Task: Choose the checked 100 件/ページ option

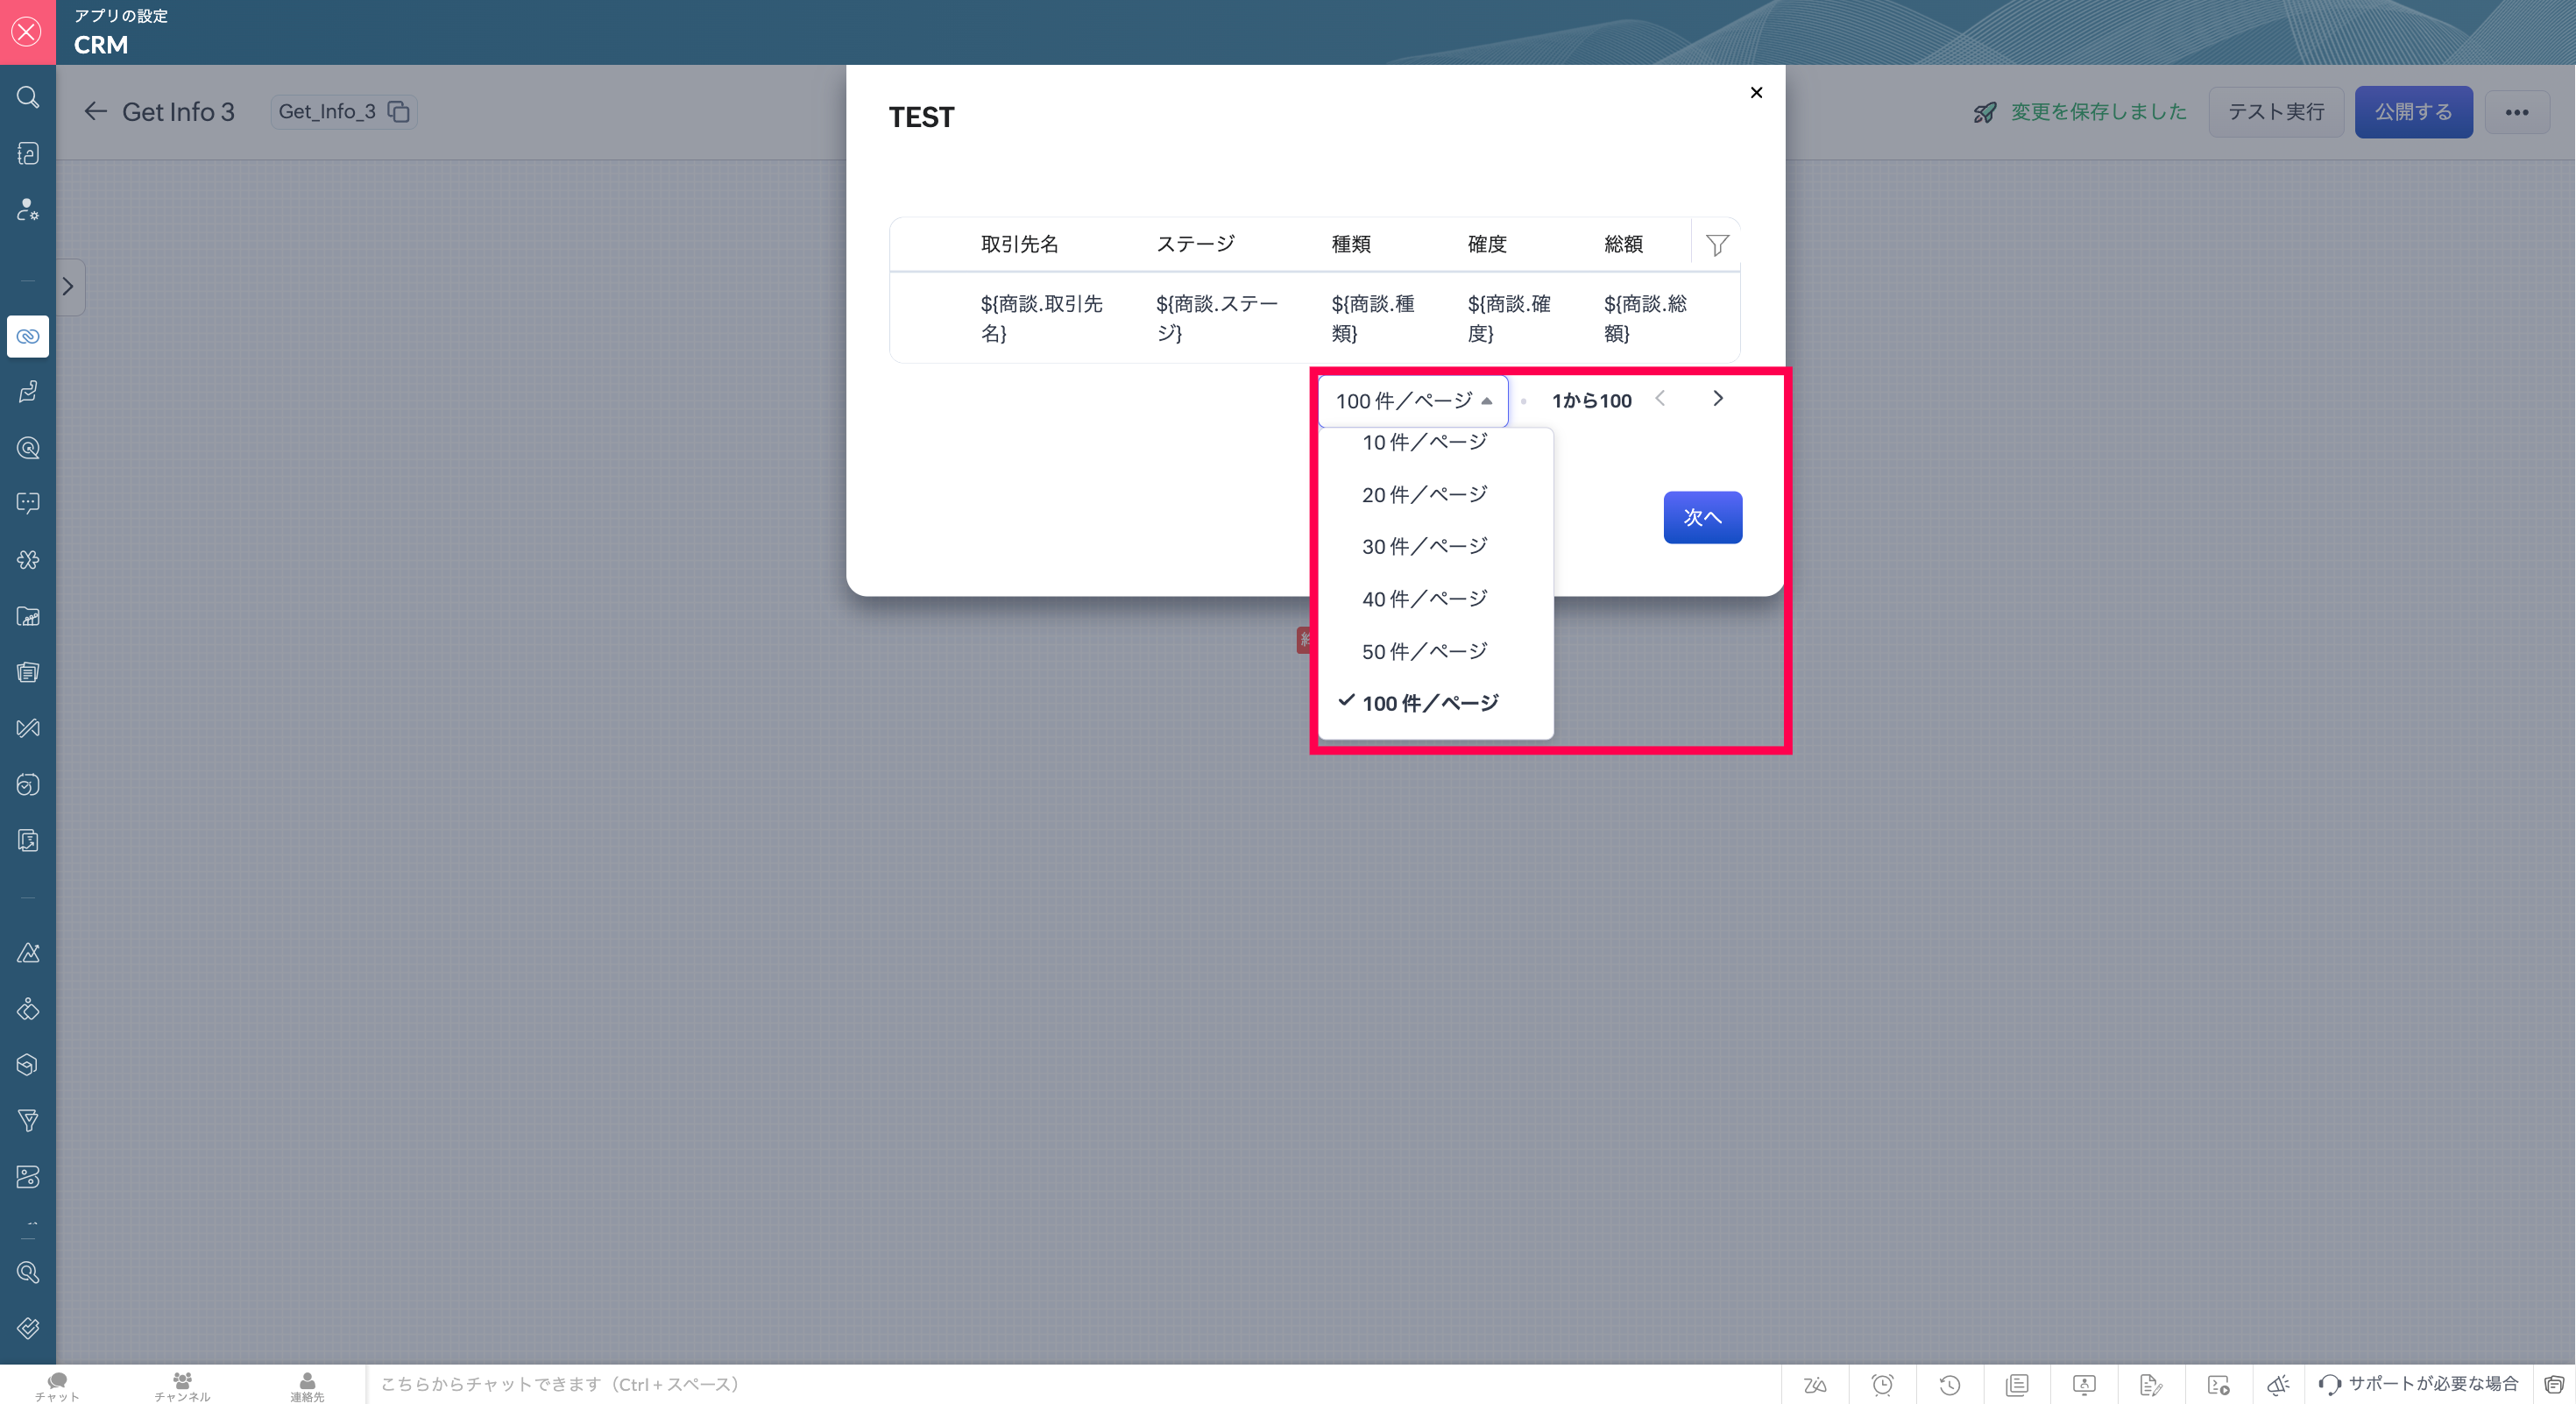Action: point(1429,703)
